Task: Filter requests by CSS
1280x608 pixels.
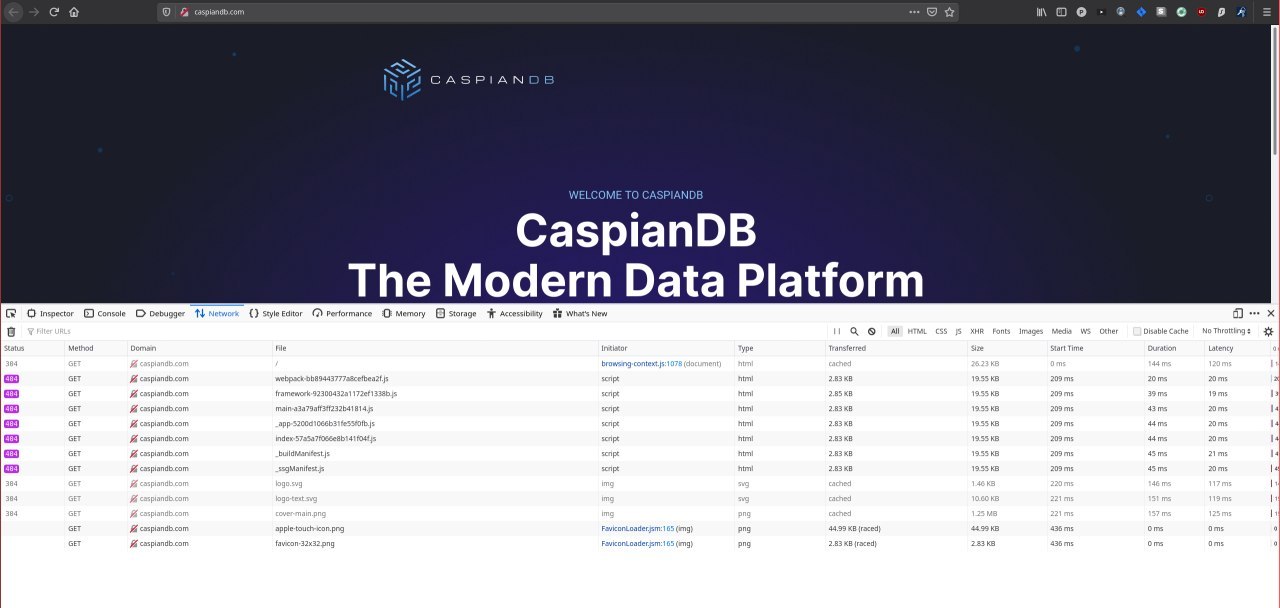Action: [x=941, y=331]
